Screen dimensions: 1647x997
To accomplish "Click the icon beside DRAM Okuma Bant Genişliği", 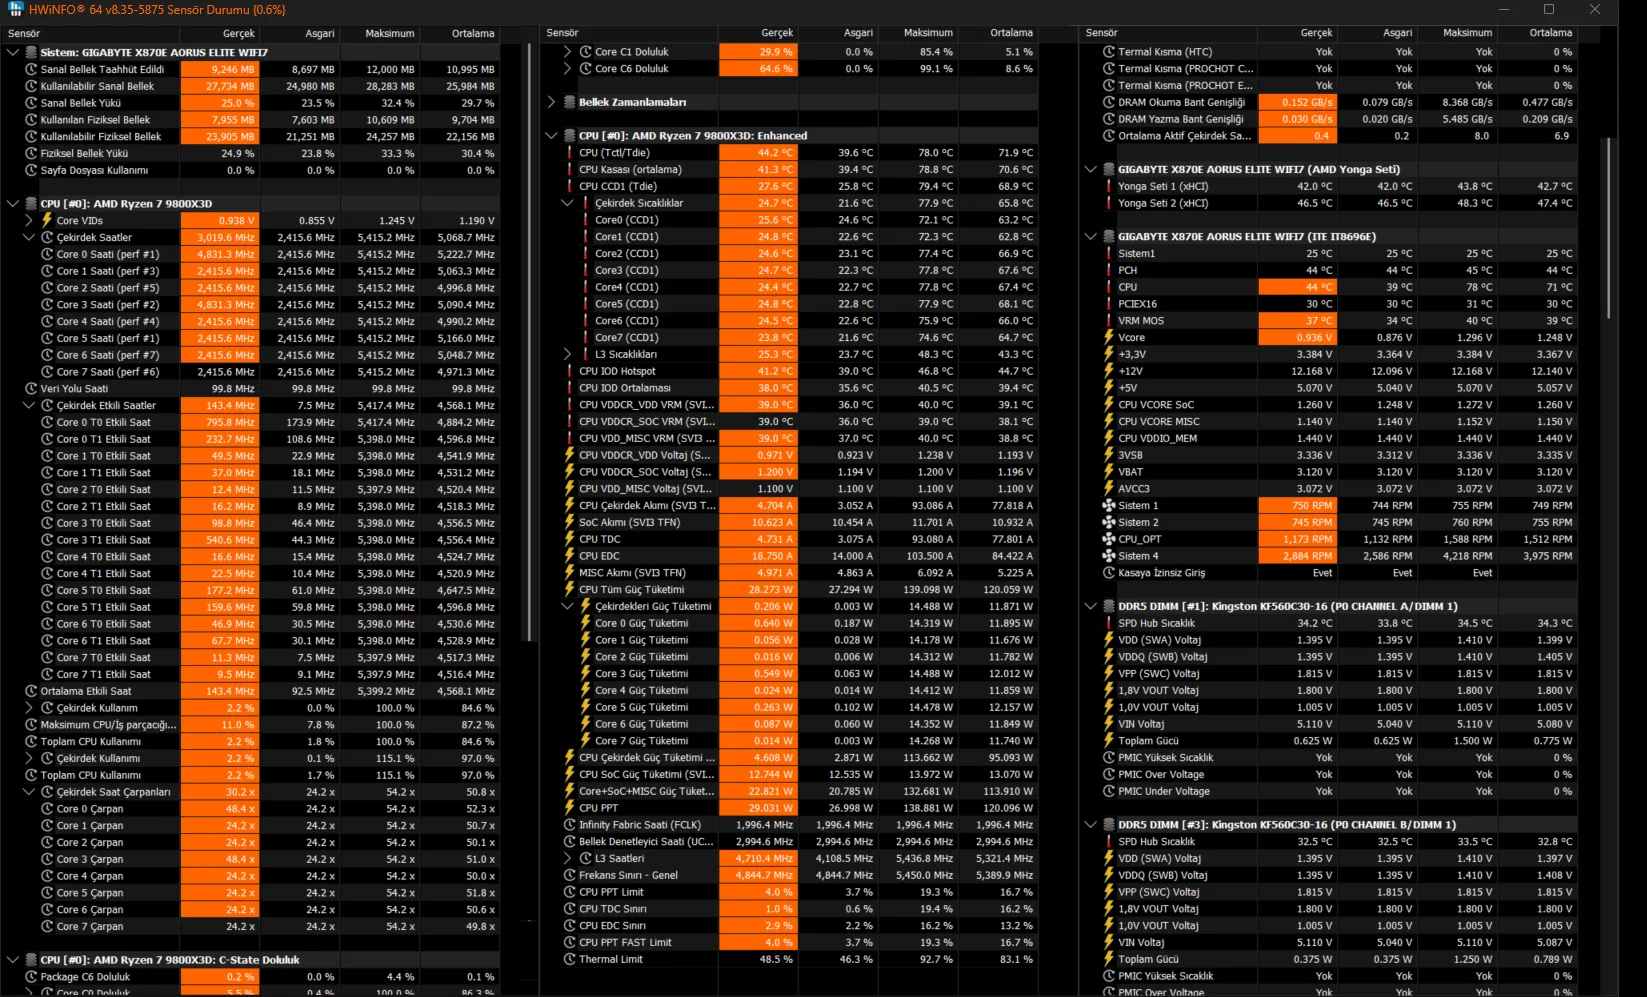I will point(1109,102).
